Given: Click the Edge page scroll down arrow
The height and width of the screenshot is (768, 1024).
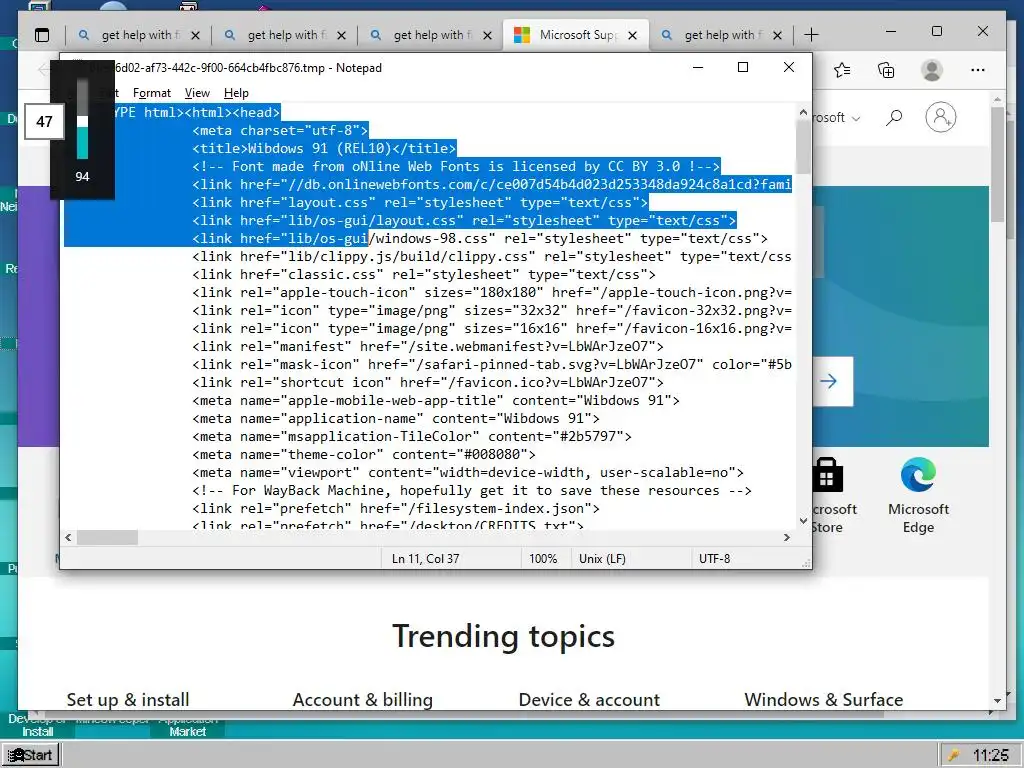Looking at the screenshot, I should click(997, 701).
